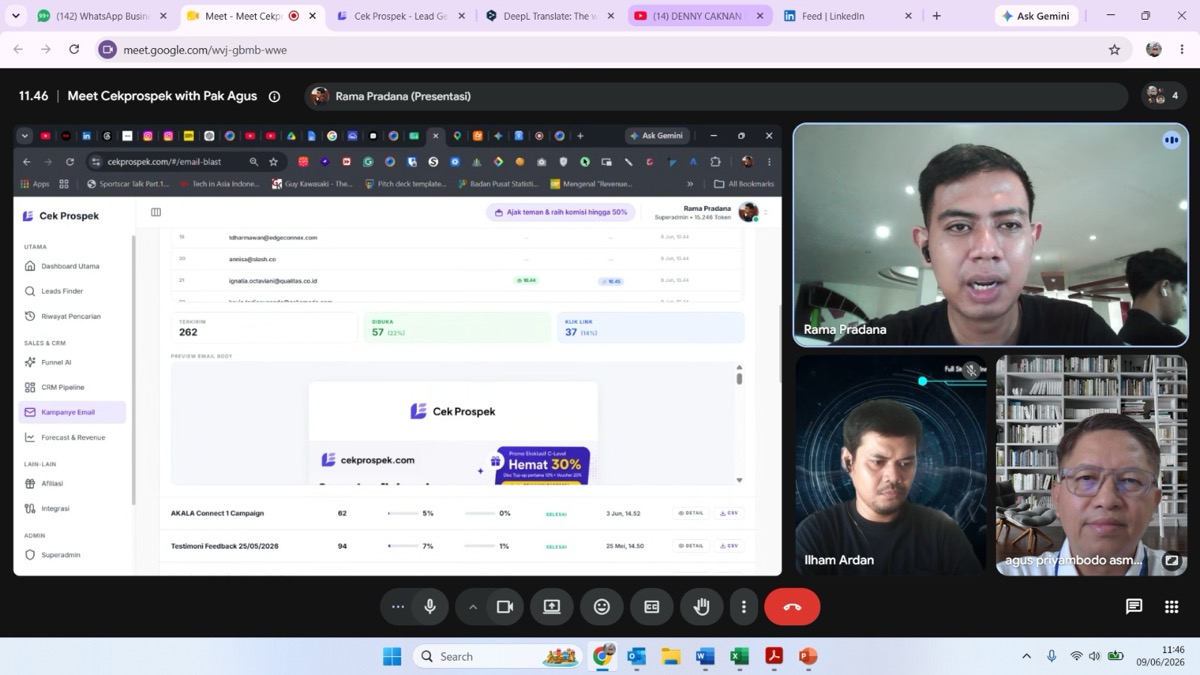Screen dimensions: 1200x675
Task: Open PowerPoint from the taskbar
Action: [x=808, y=657]
